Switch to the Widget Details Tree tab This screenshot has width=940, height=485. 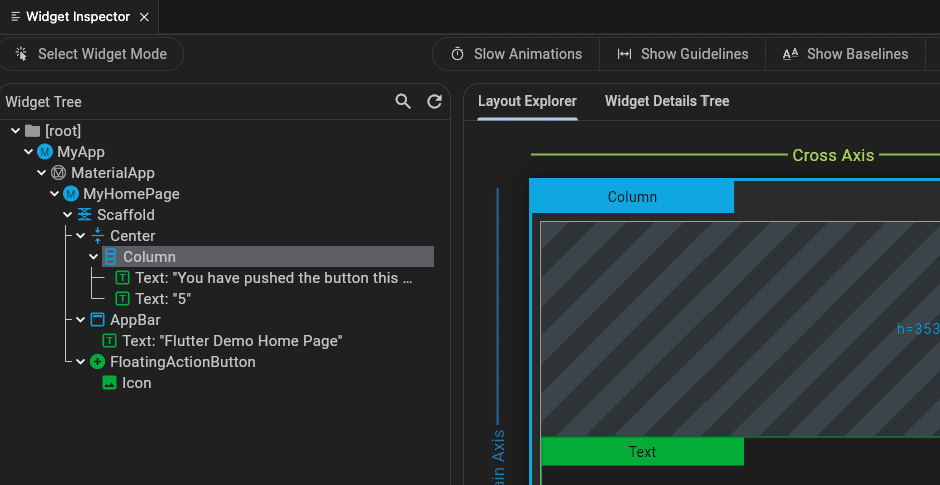667,101
